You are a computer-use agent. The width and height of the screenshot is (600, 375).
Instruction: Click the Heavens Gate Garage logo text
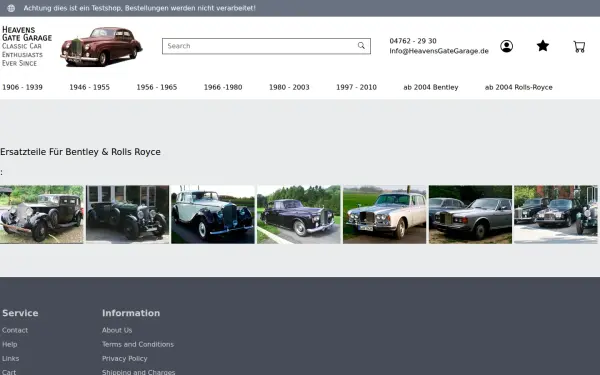(x=27, y=46)
